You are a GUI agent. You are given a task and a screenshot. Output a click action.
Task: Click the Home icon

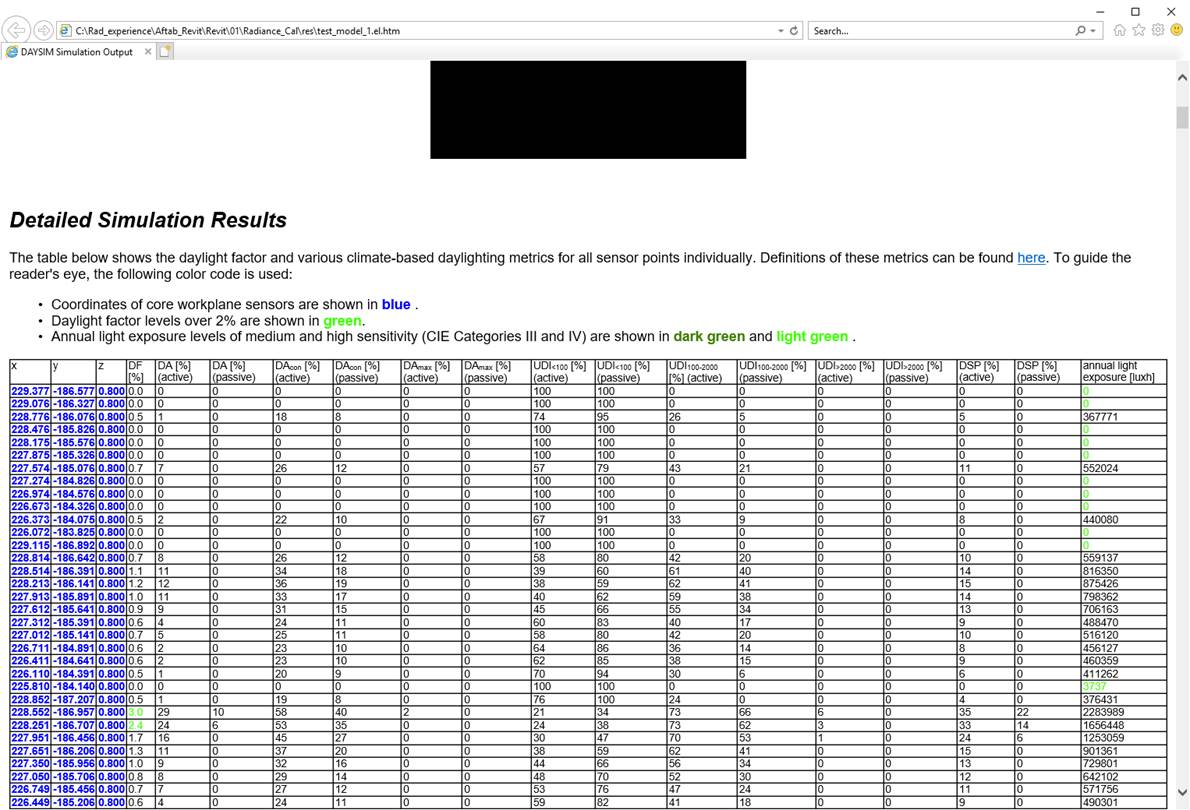(x=1119, y=30)
